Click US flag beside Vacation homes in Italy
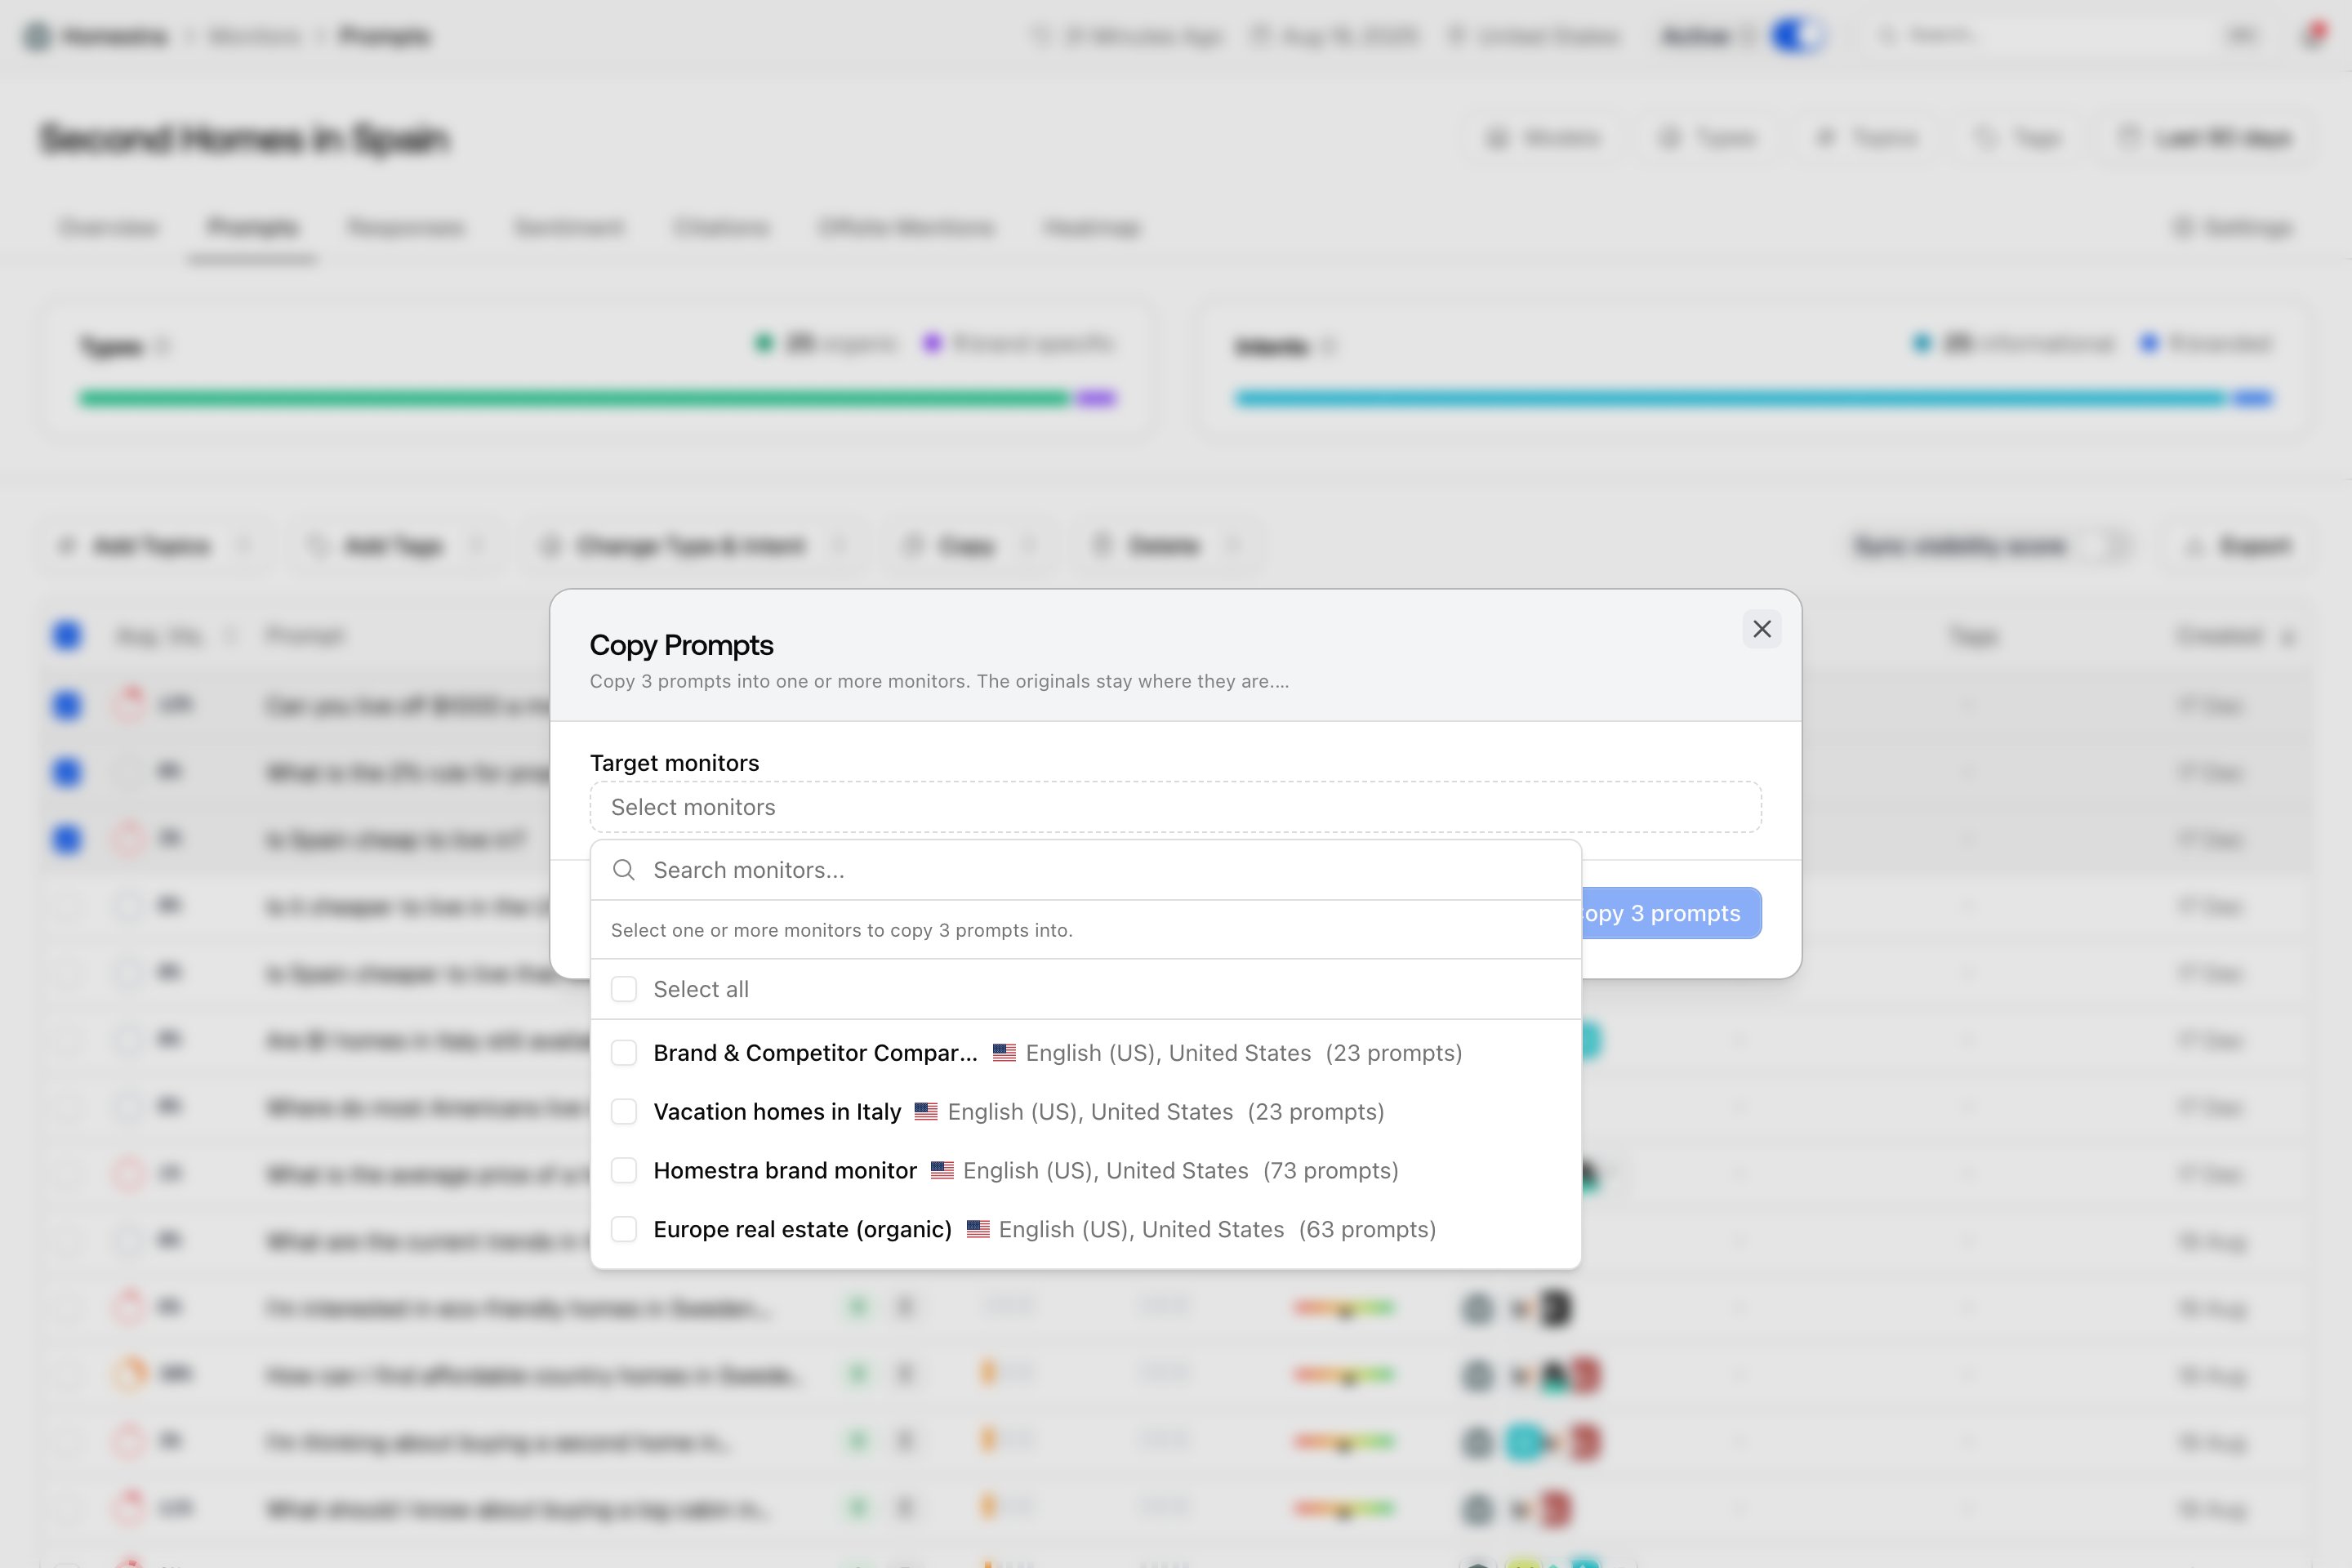The image size is (2352, 1568). (x=926, y=1112)
